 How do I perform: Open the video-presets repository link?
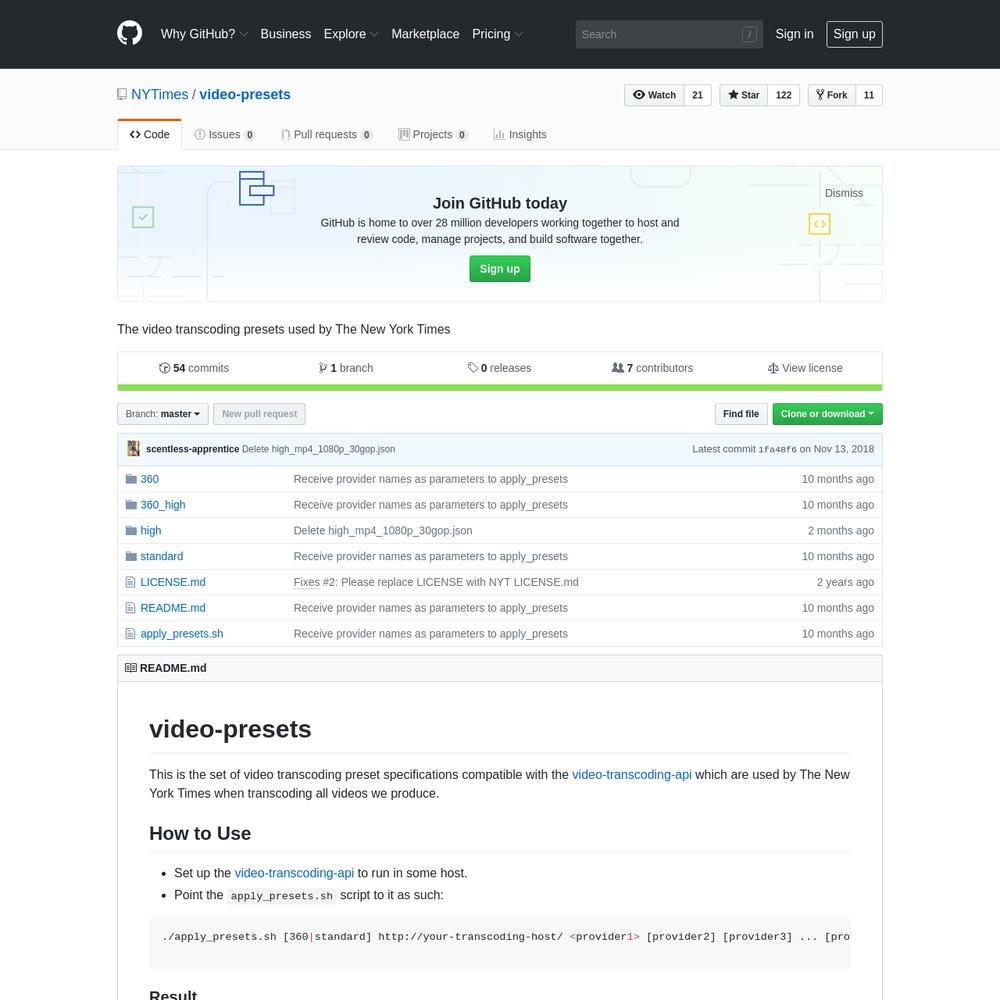click(x=245, y=94)
